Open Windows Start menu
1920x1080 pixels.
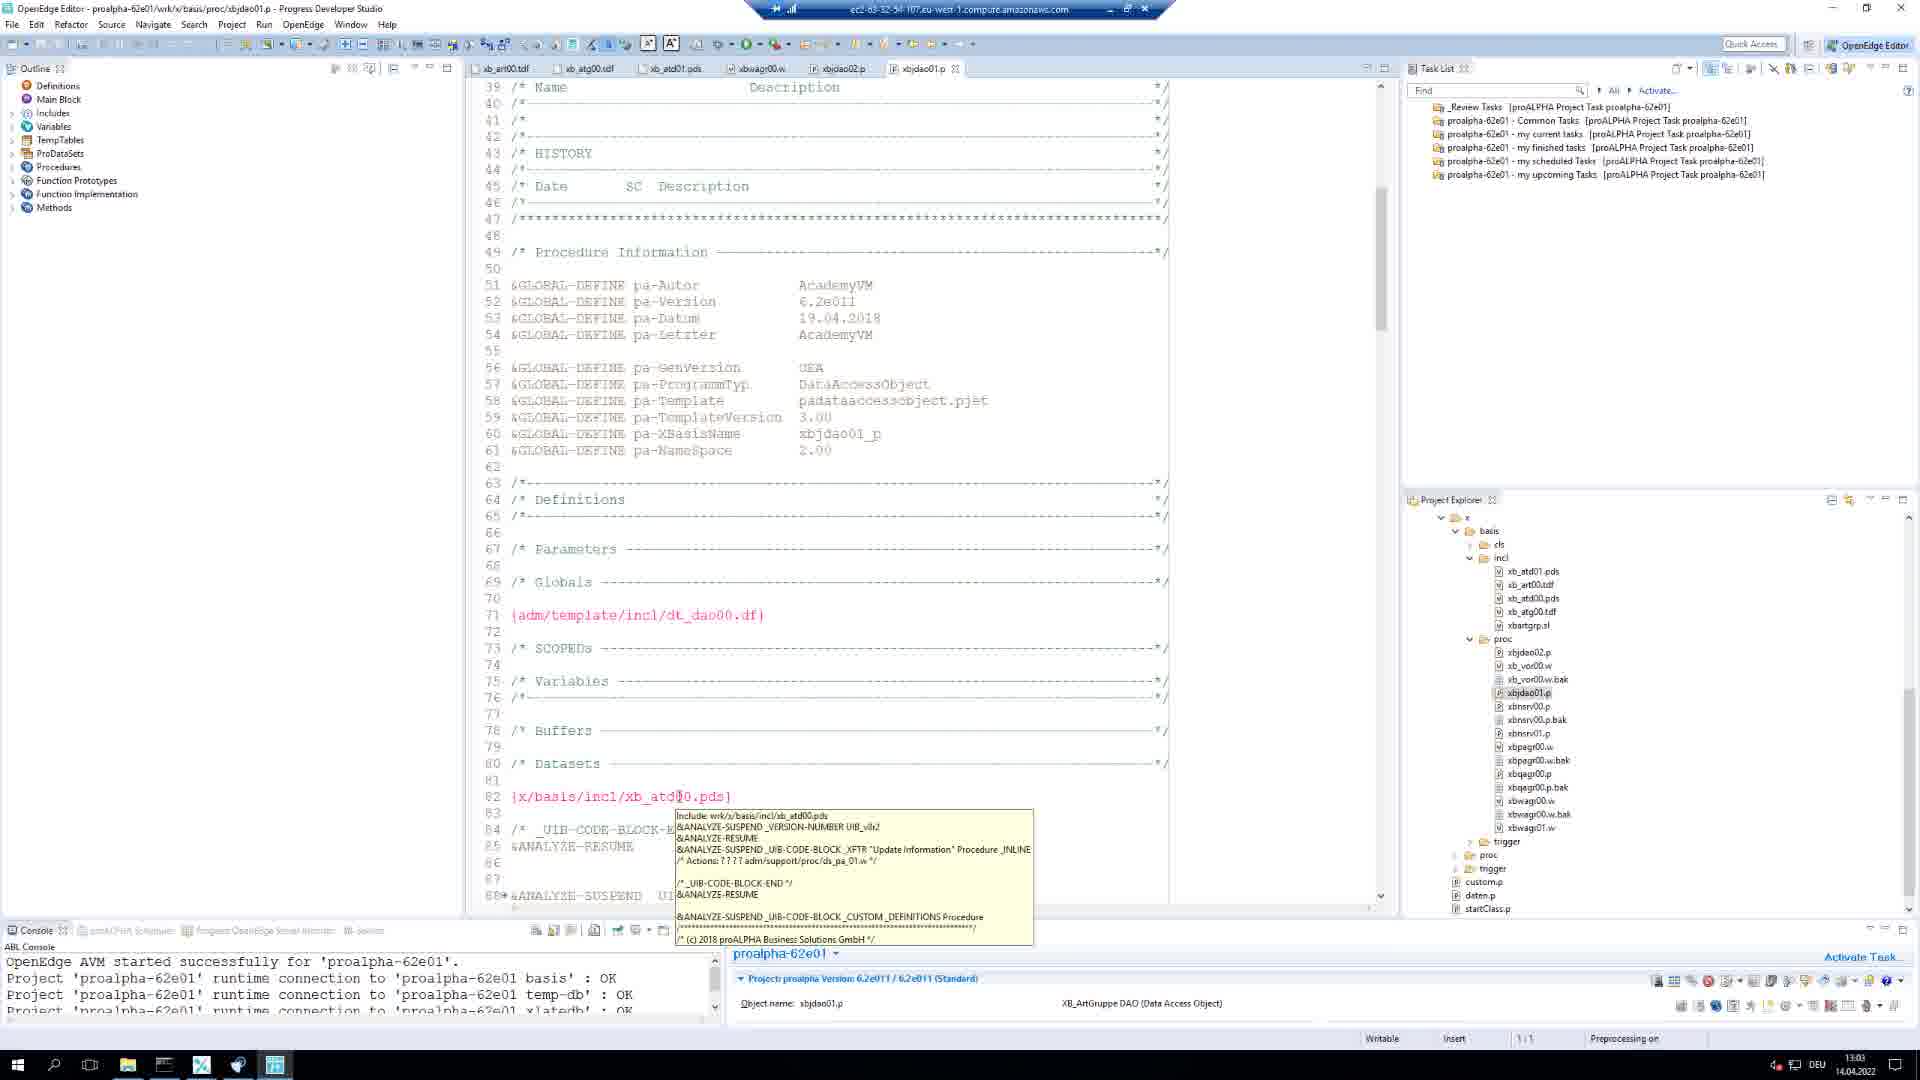tap(17, 1065)
